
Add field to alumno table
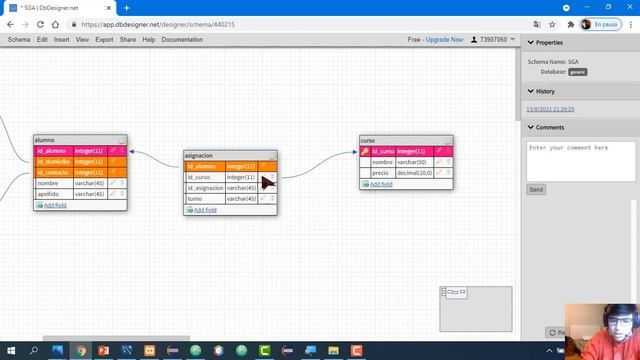tap(55, 205)
